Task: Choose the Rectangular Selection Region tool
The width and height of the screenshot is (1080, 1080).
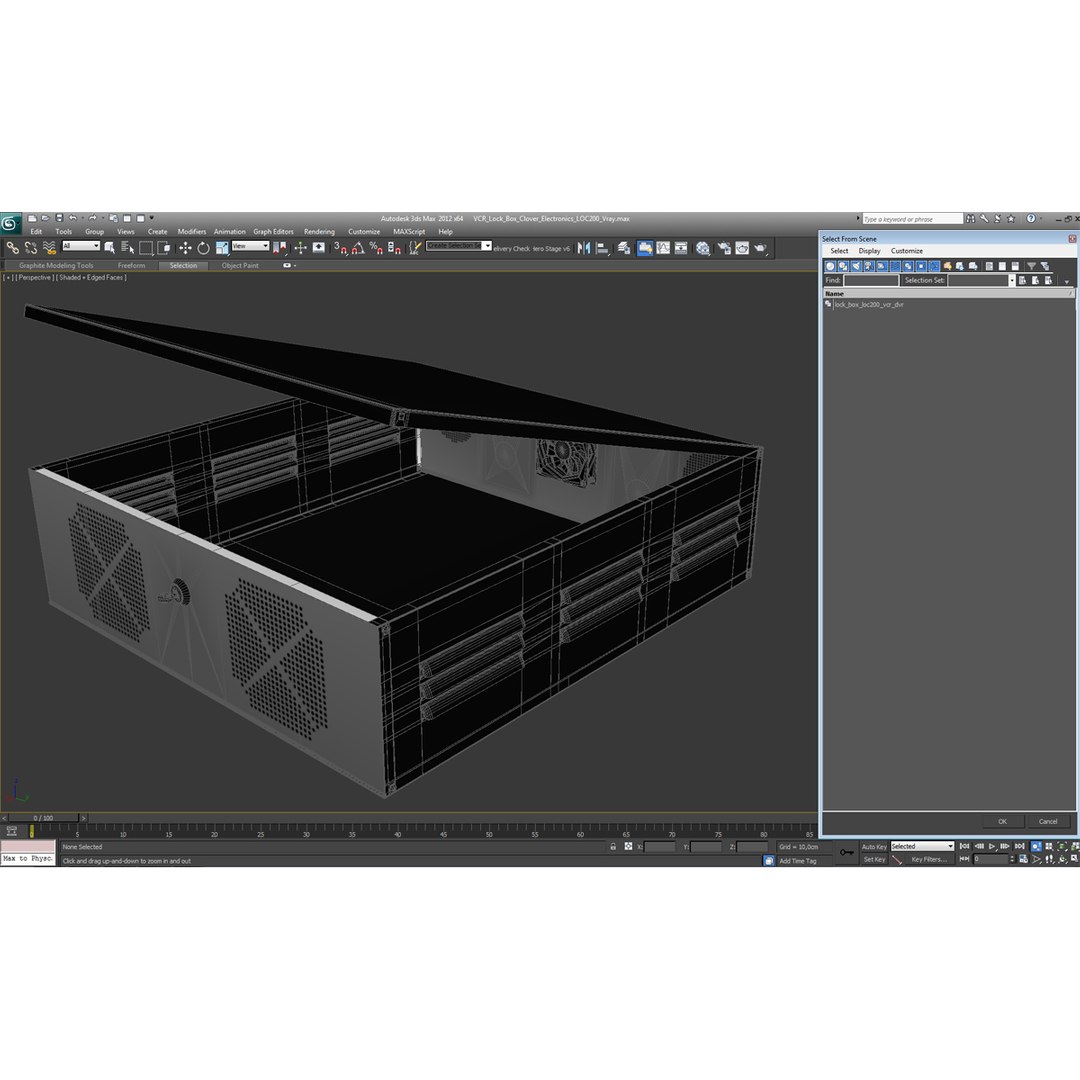Action: tap(146, 248)
